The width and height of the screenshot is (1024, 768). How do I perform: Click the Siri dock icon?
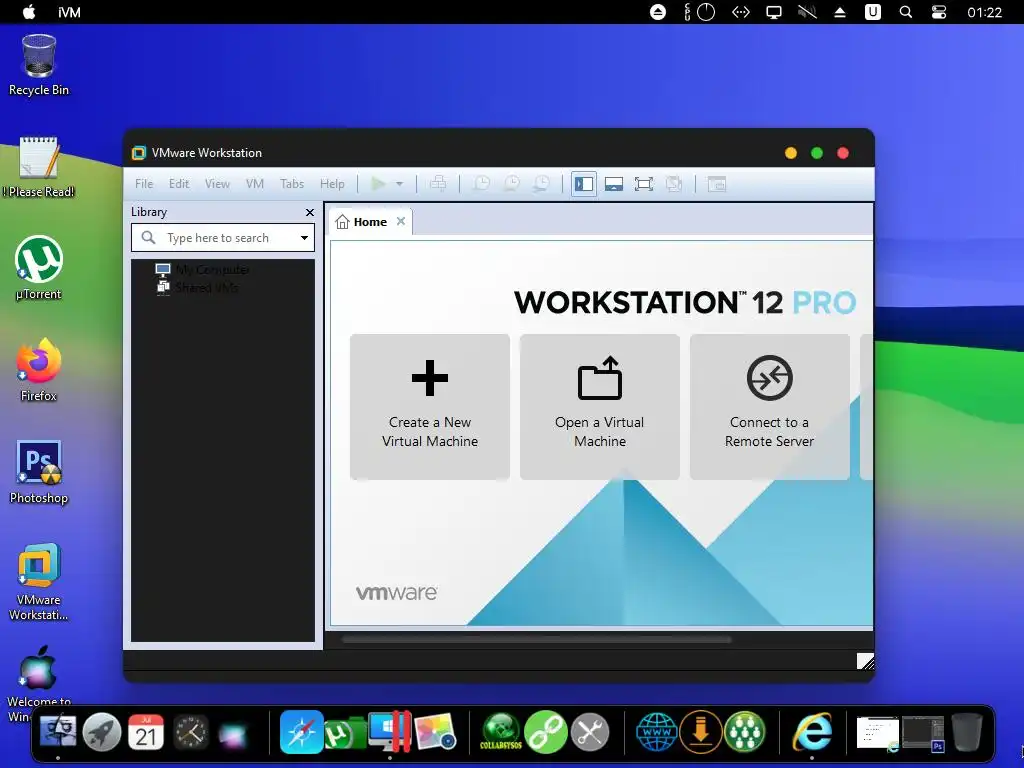[x=232, y=734]
